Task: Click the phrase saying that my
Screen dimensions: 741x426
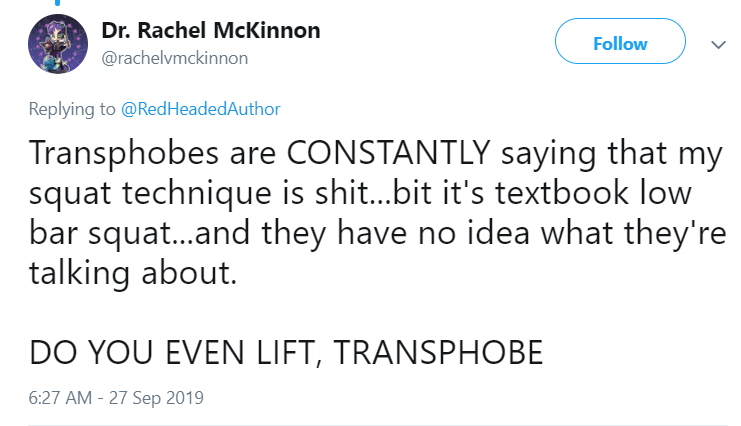Action: coord(612,154)
